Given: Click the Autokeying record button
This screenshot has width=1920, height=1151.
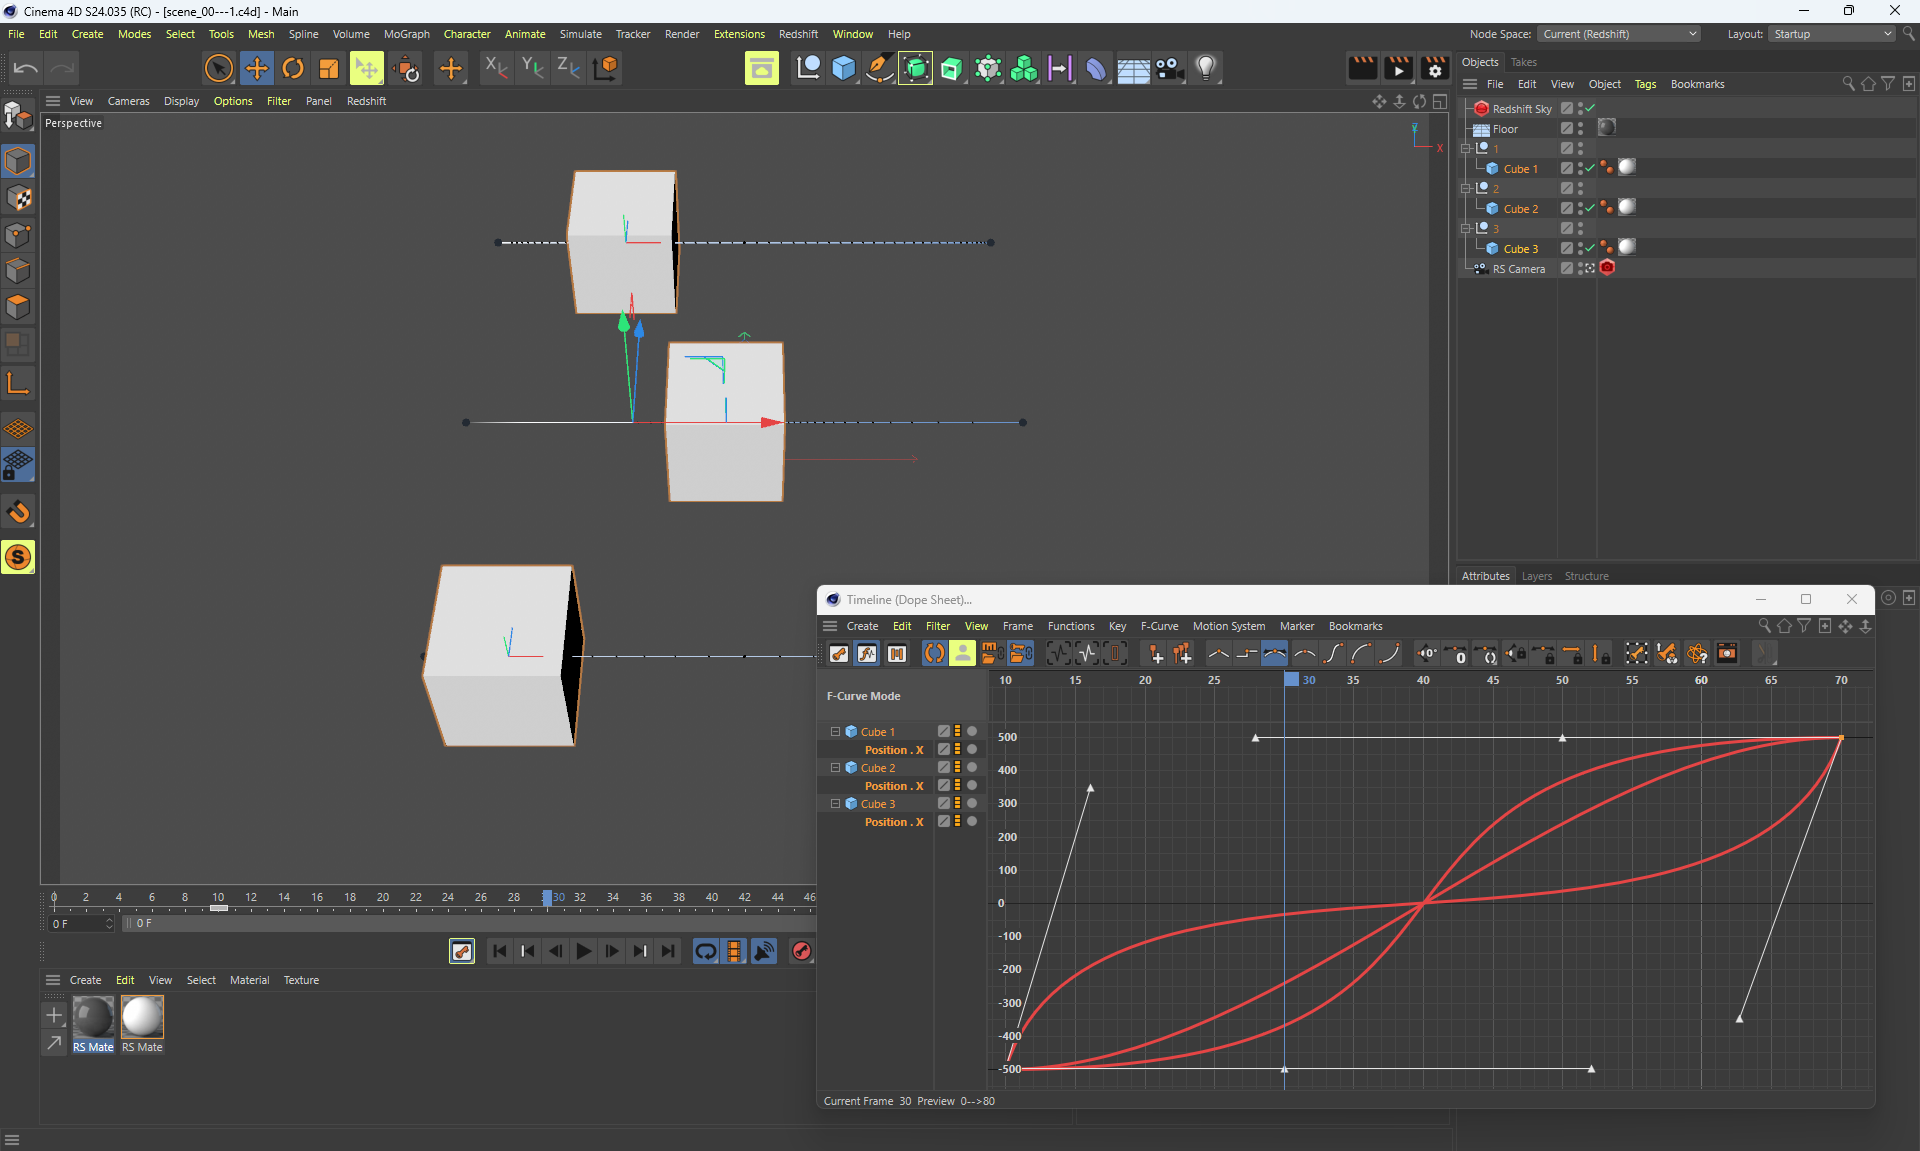Looking at the screenshot, I should click(x=801, y=951).
